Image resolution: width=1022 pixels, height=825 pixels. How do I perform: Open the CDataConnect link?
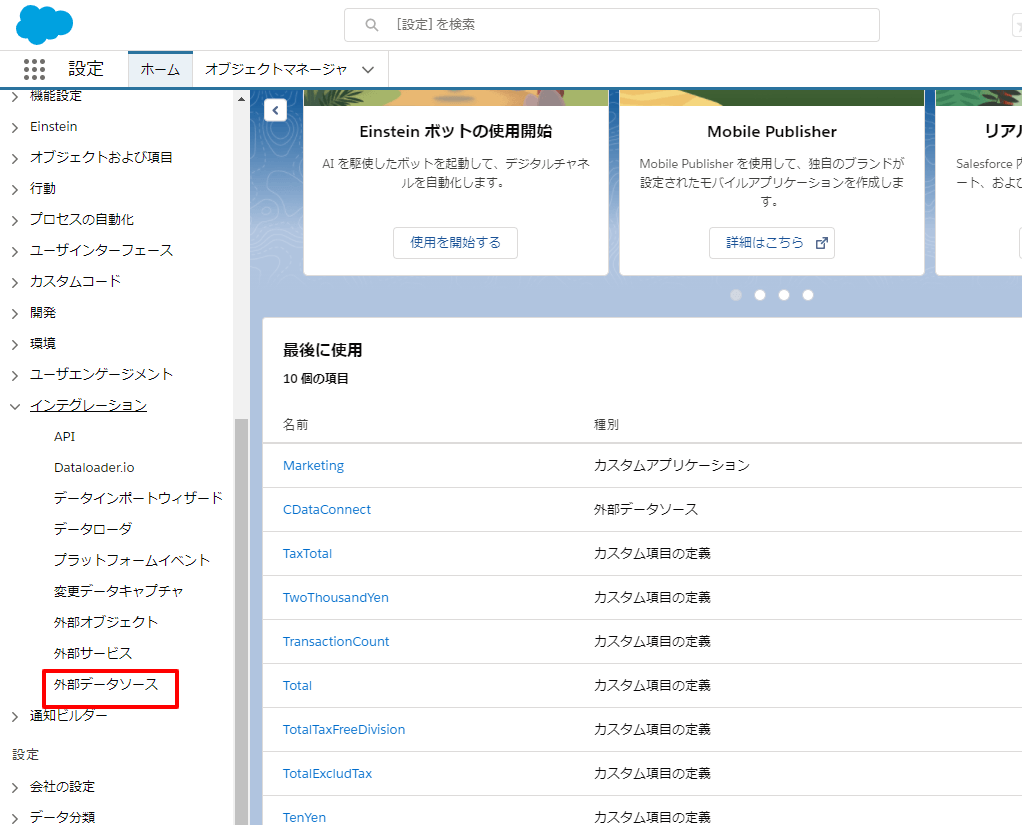327,510
